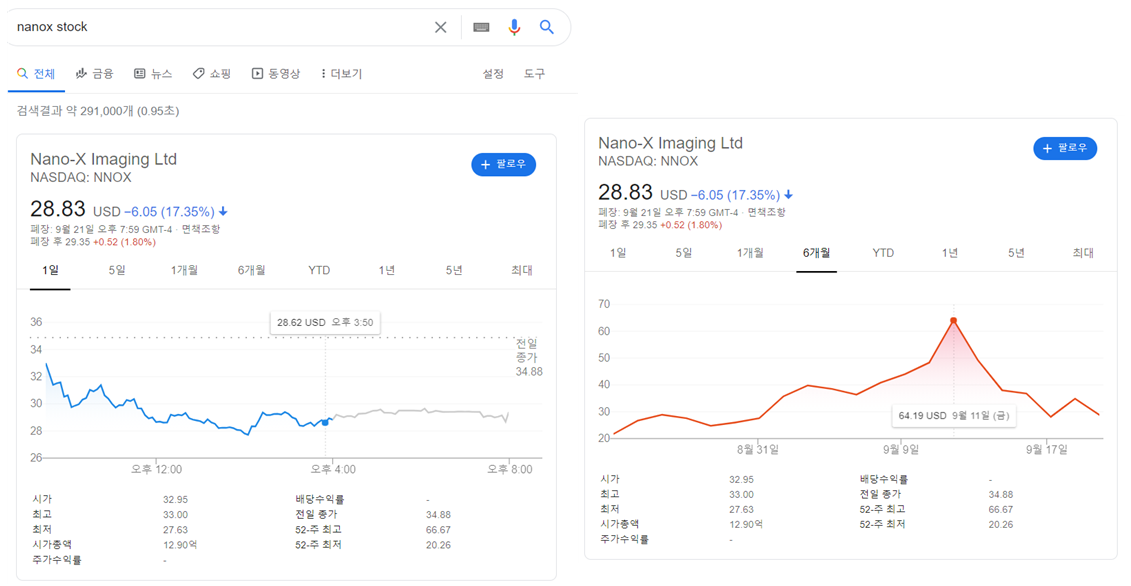Click 팔로우 button in the blue intraday chart card
Image resolution: width=1131 pixels, height=586 pixels.
(503, 165)
